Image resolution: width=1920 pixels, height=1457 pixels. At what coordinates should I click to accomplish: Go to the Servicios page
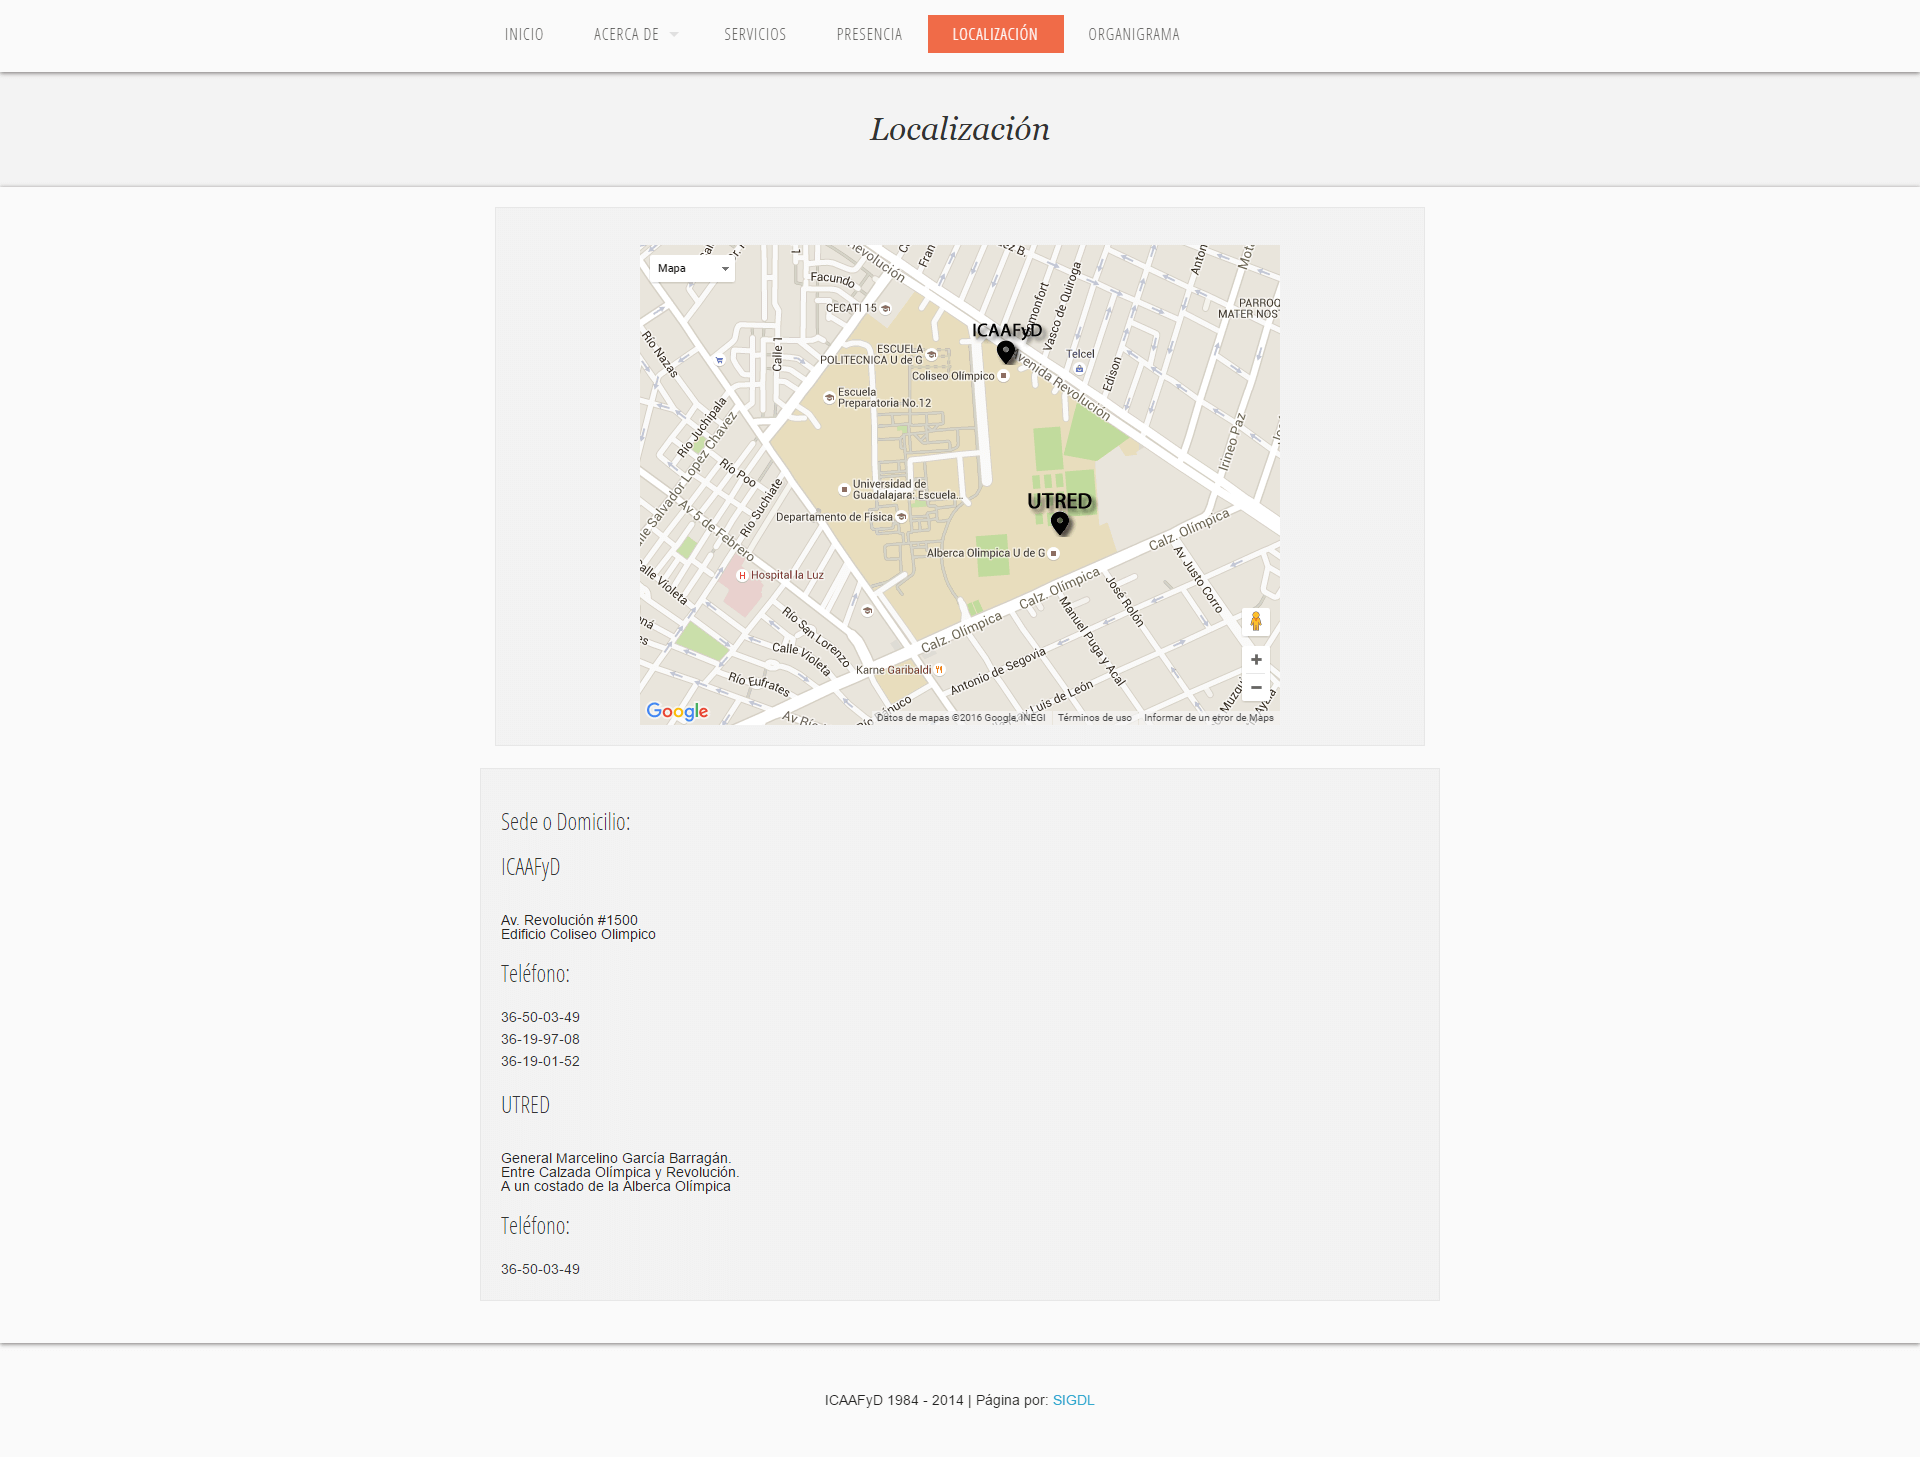[x=755, y=35]
